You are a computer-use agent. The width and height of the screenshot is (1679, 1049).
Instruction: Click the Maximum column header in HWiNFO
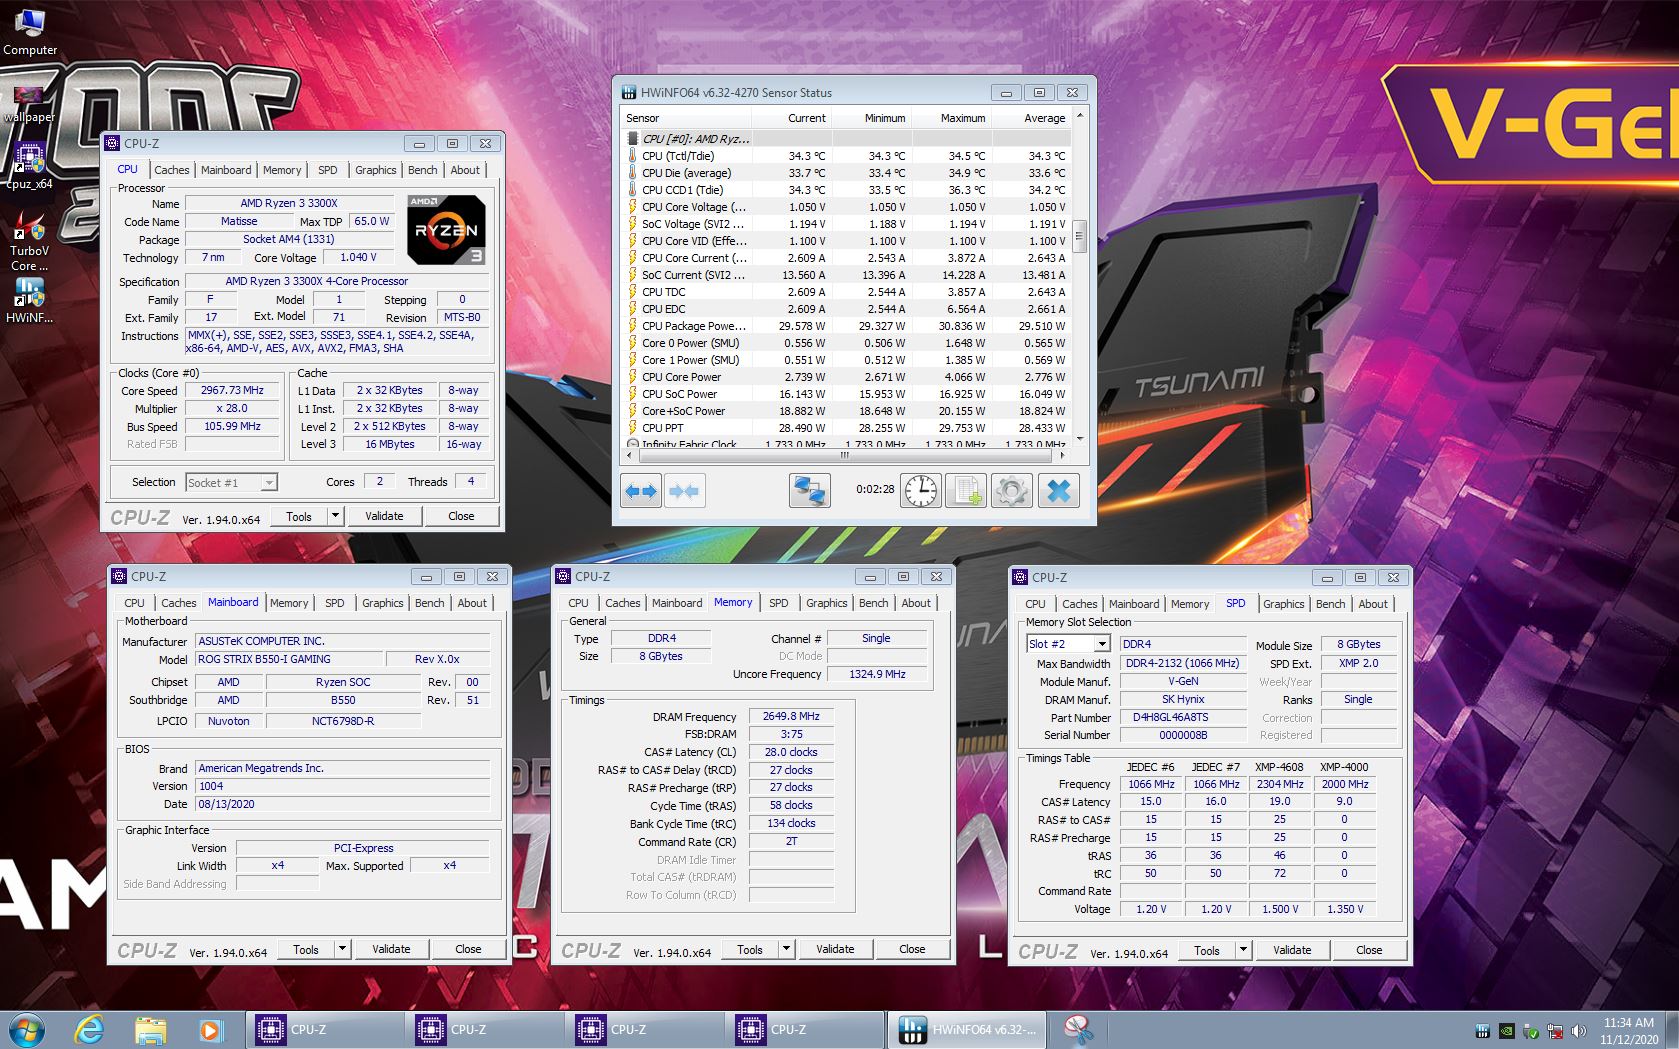950,118
